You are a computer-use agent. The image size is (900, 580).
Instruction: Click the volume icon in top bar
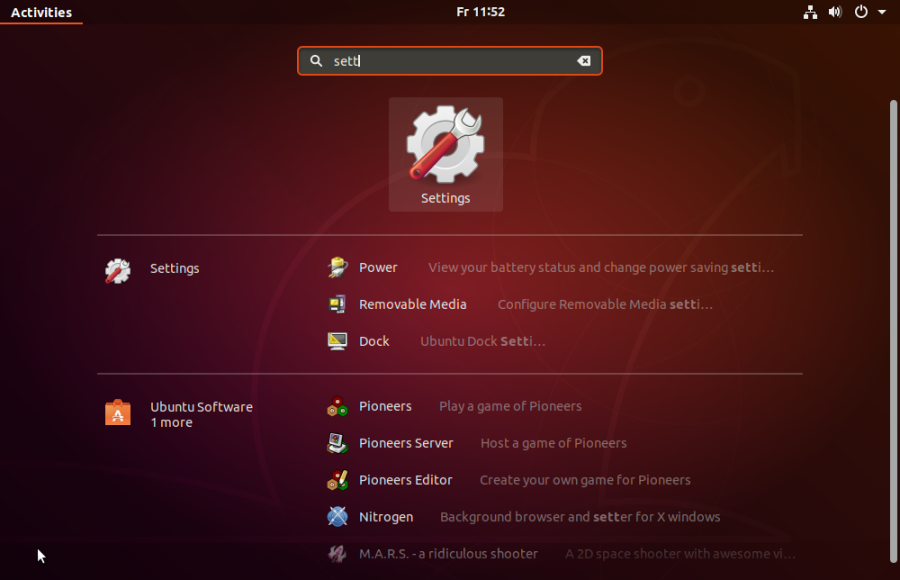pyautogui.click(x=835, y=12)
